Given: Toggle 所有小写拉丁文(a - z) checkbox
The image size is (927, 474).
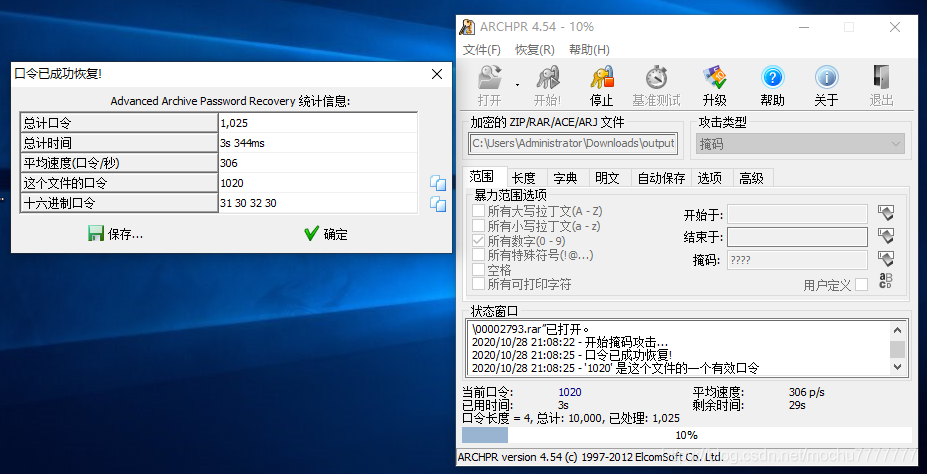Looking at the screenshot, I should pos(478,226).
